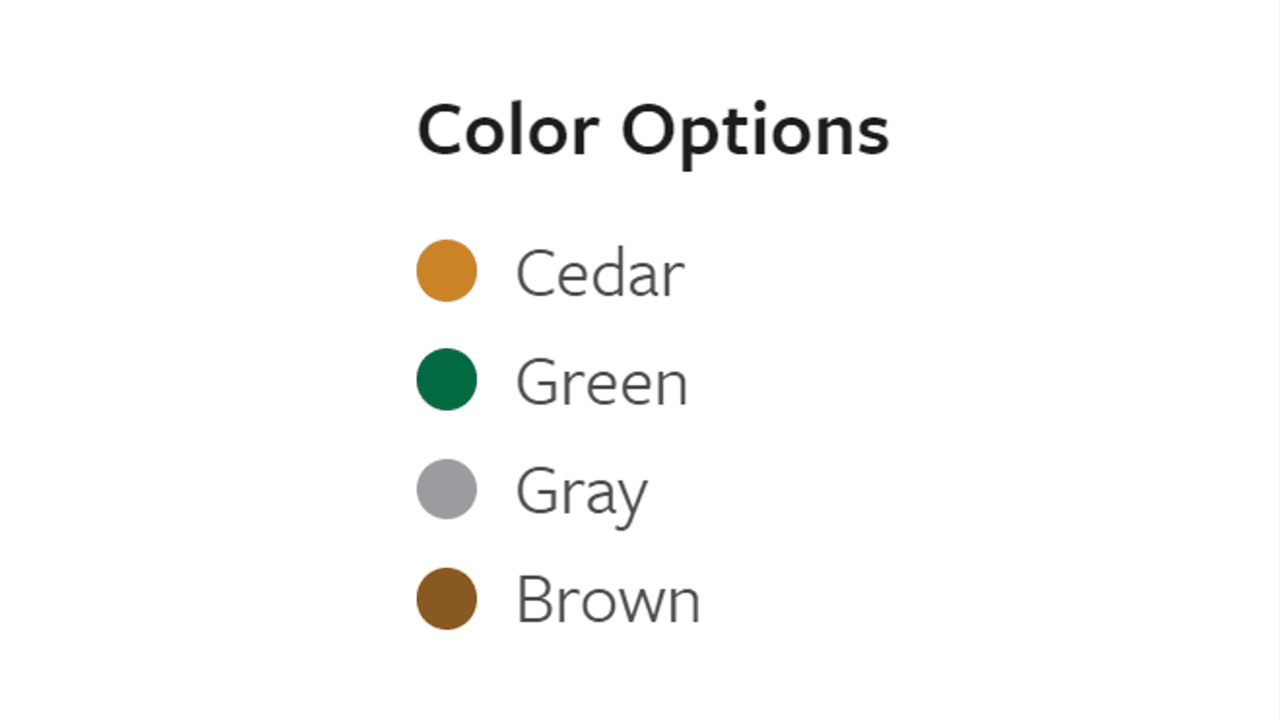Click the Brown text label
Viewport: 1280px width, 720px height.
[x=608, y=601]
